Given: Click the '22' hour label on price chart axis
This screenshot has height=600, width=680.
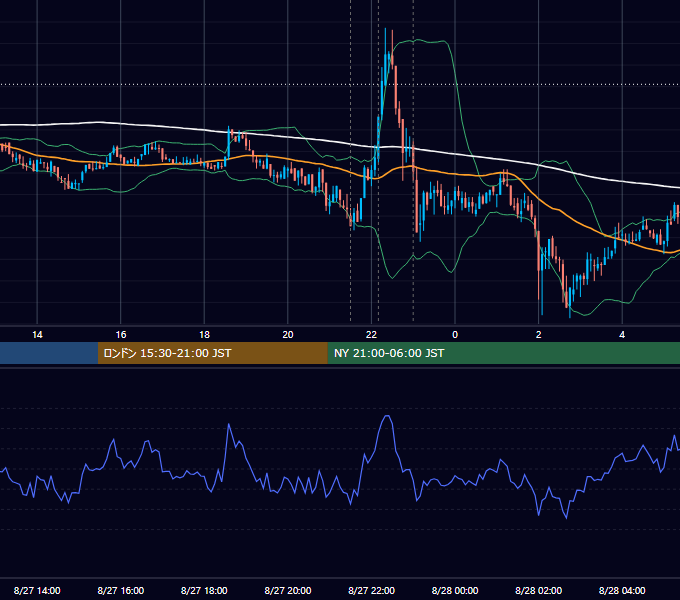Looking at the screenshot, I should point(371,335).
